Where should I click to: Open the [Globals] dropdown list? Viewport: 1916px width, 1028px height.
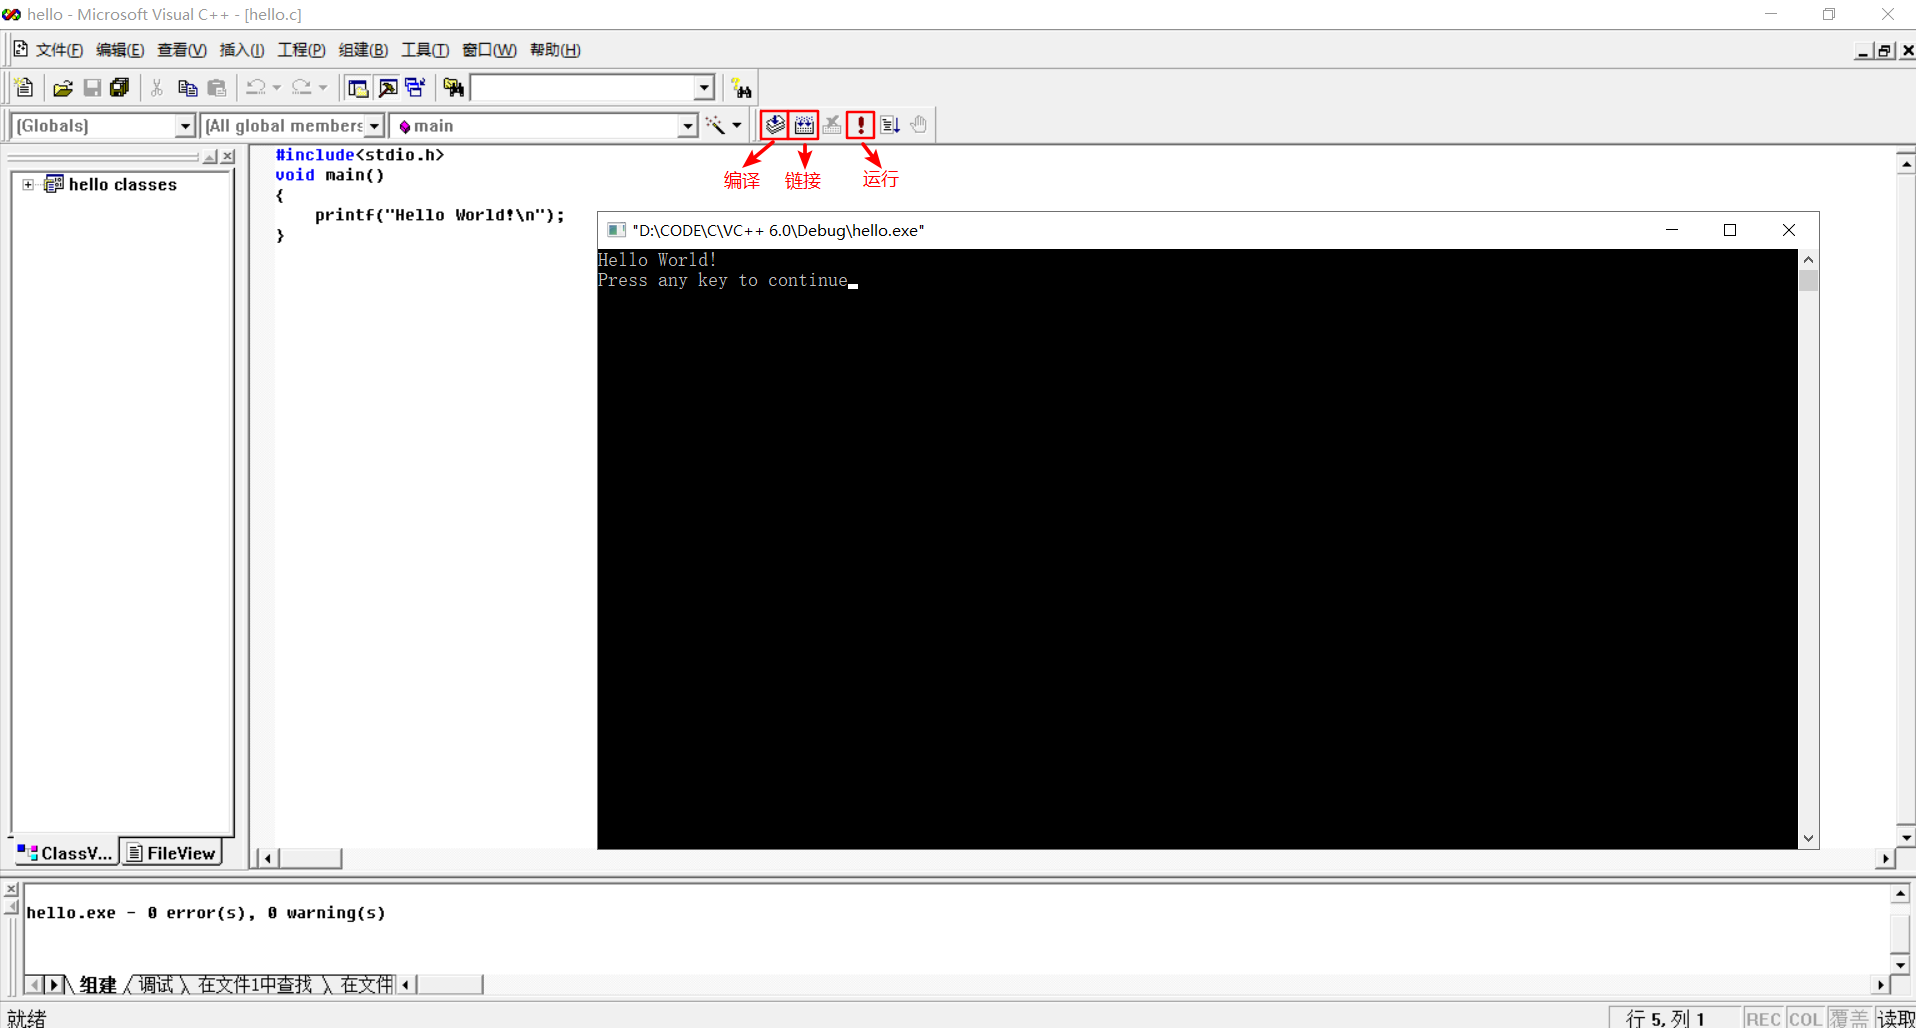(185, 125)
